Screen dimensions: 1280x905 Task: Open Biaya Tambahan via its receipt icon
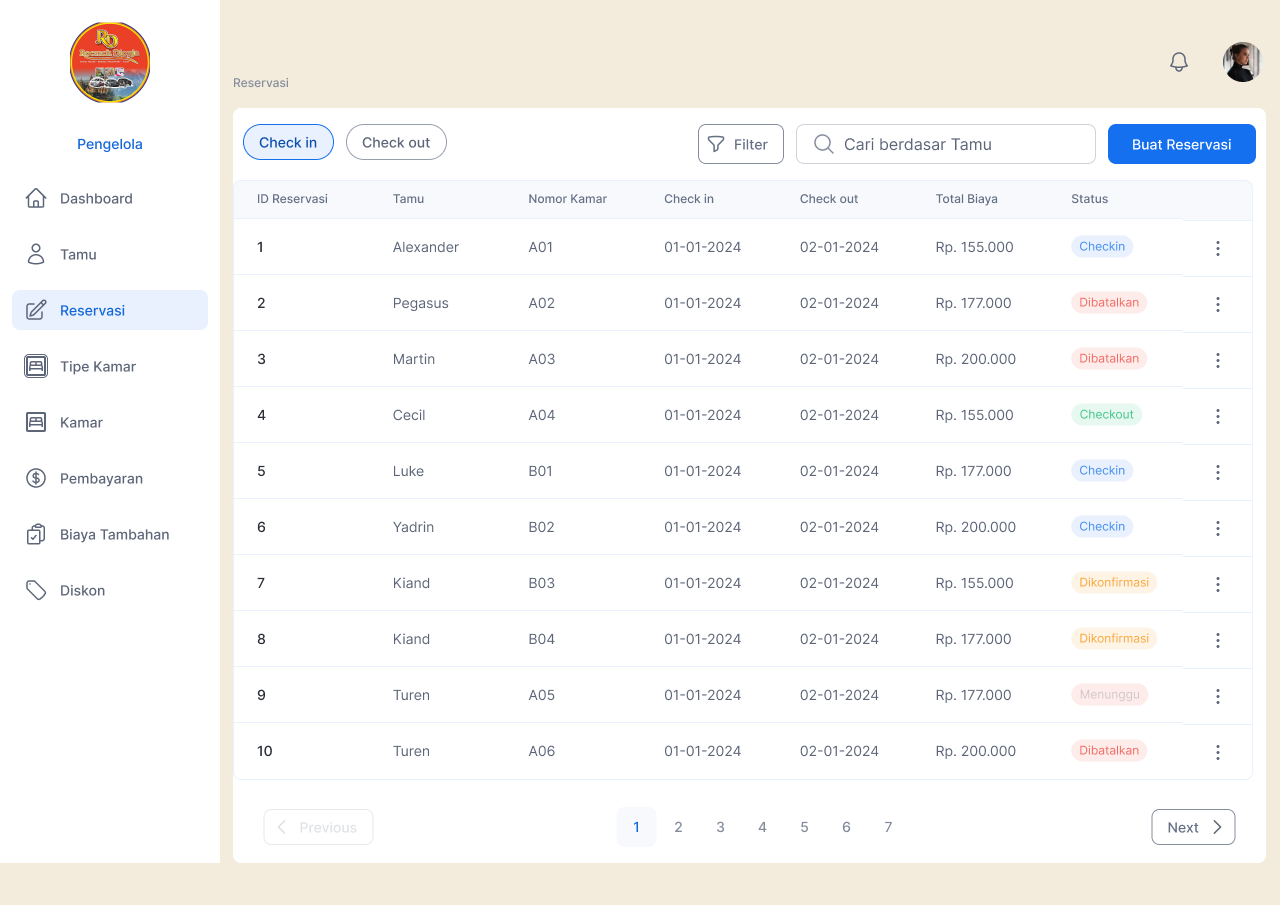(x=36, y=534)
